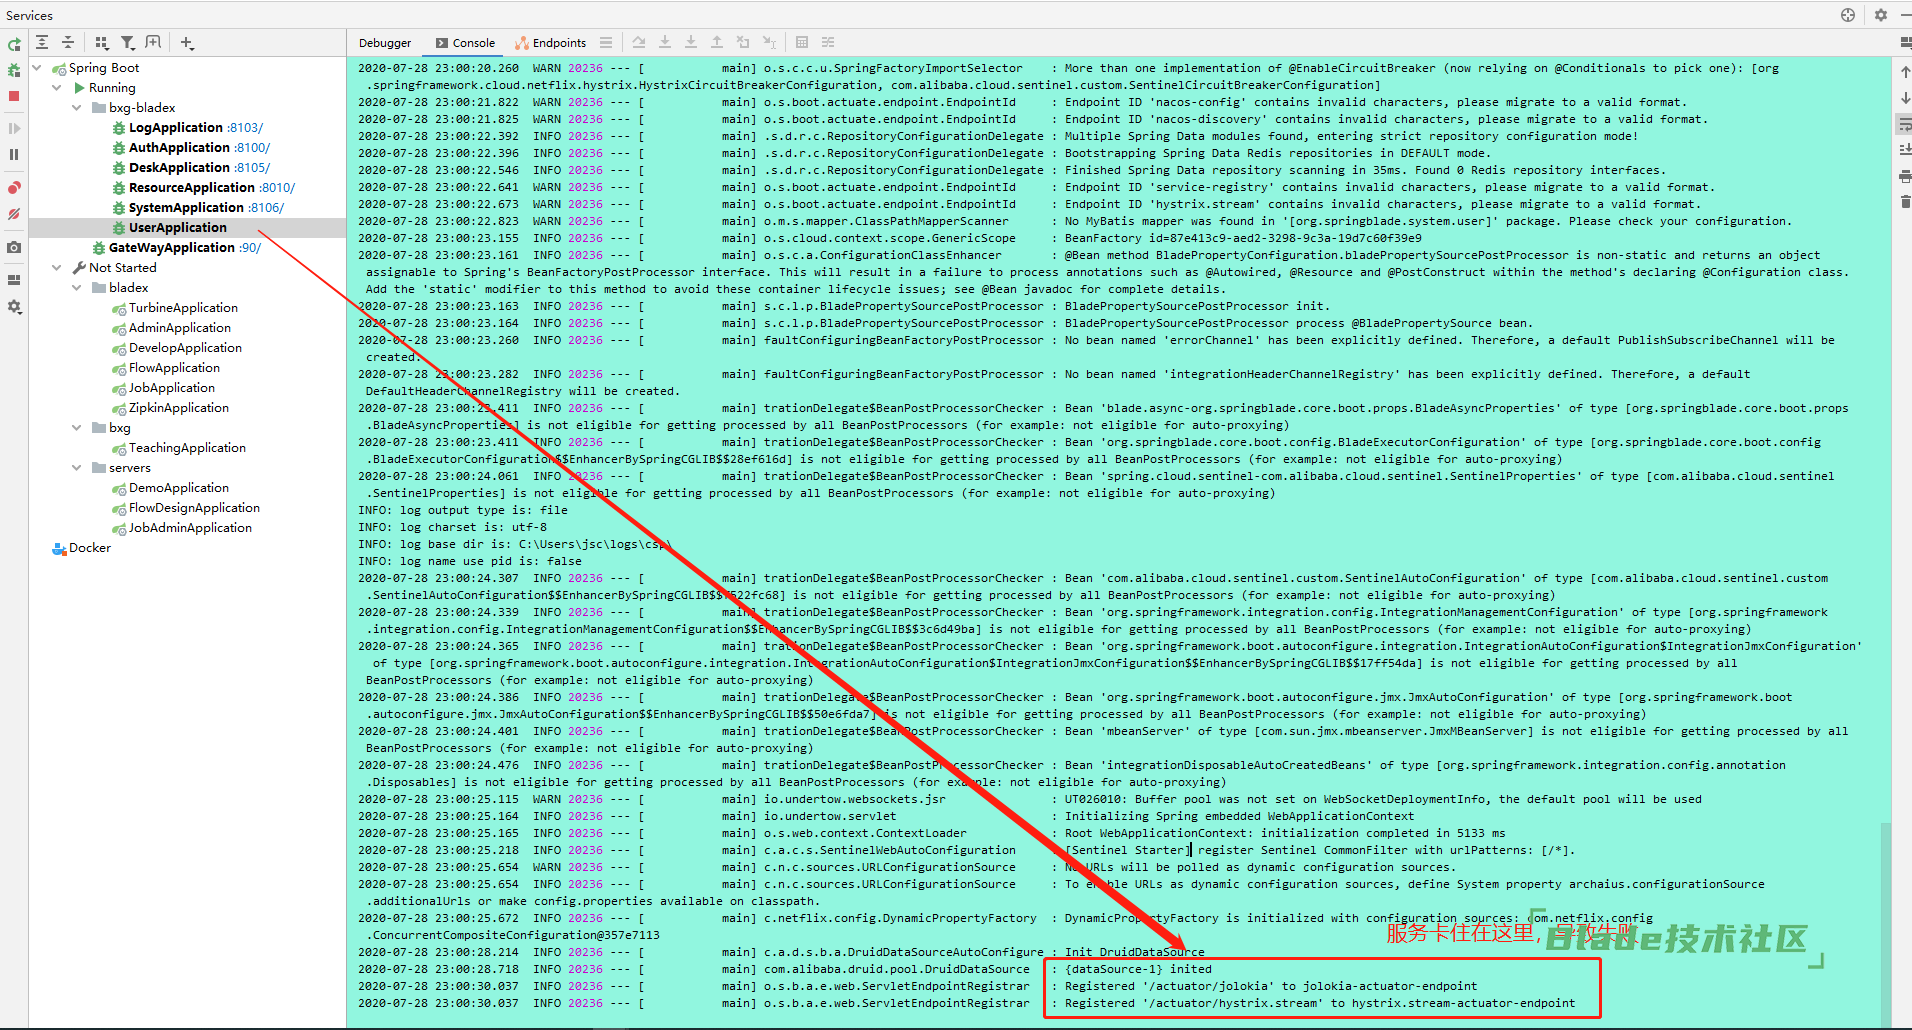Stop the running UserApplication with the red square
The width and height of the screenshot is (1912, 1030).
tap(14, 96)
